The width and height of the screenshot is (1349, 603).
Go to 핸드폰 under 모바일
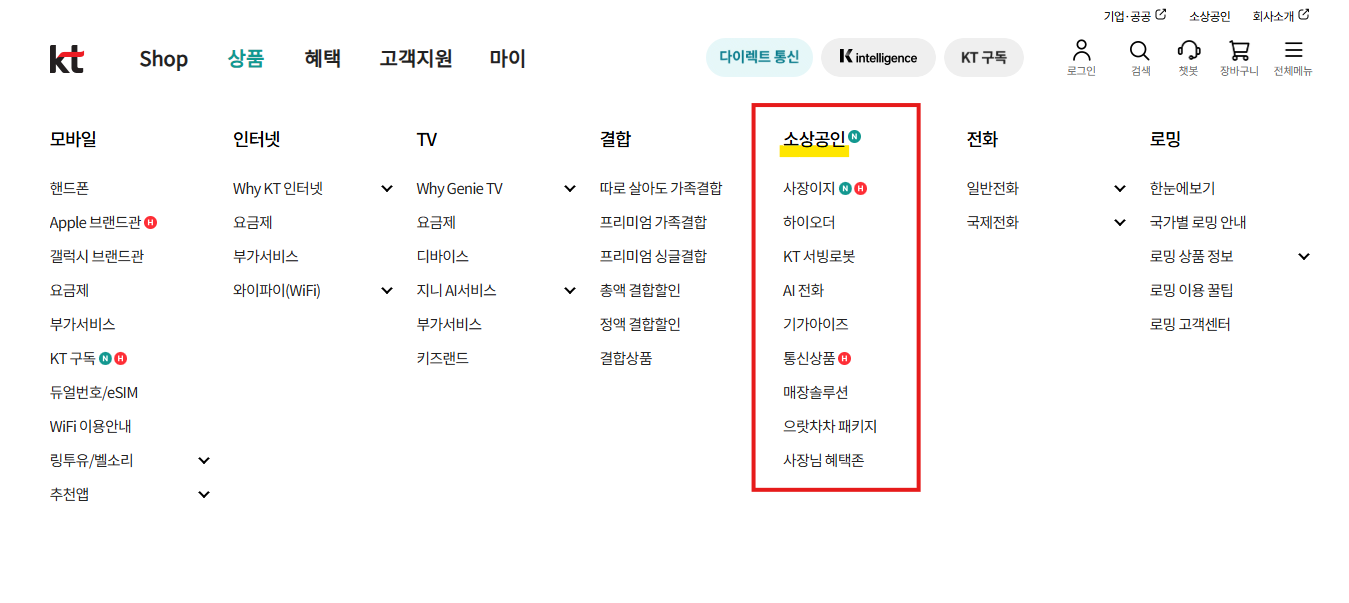click(x=69, y=189)
